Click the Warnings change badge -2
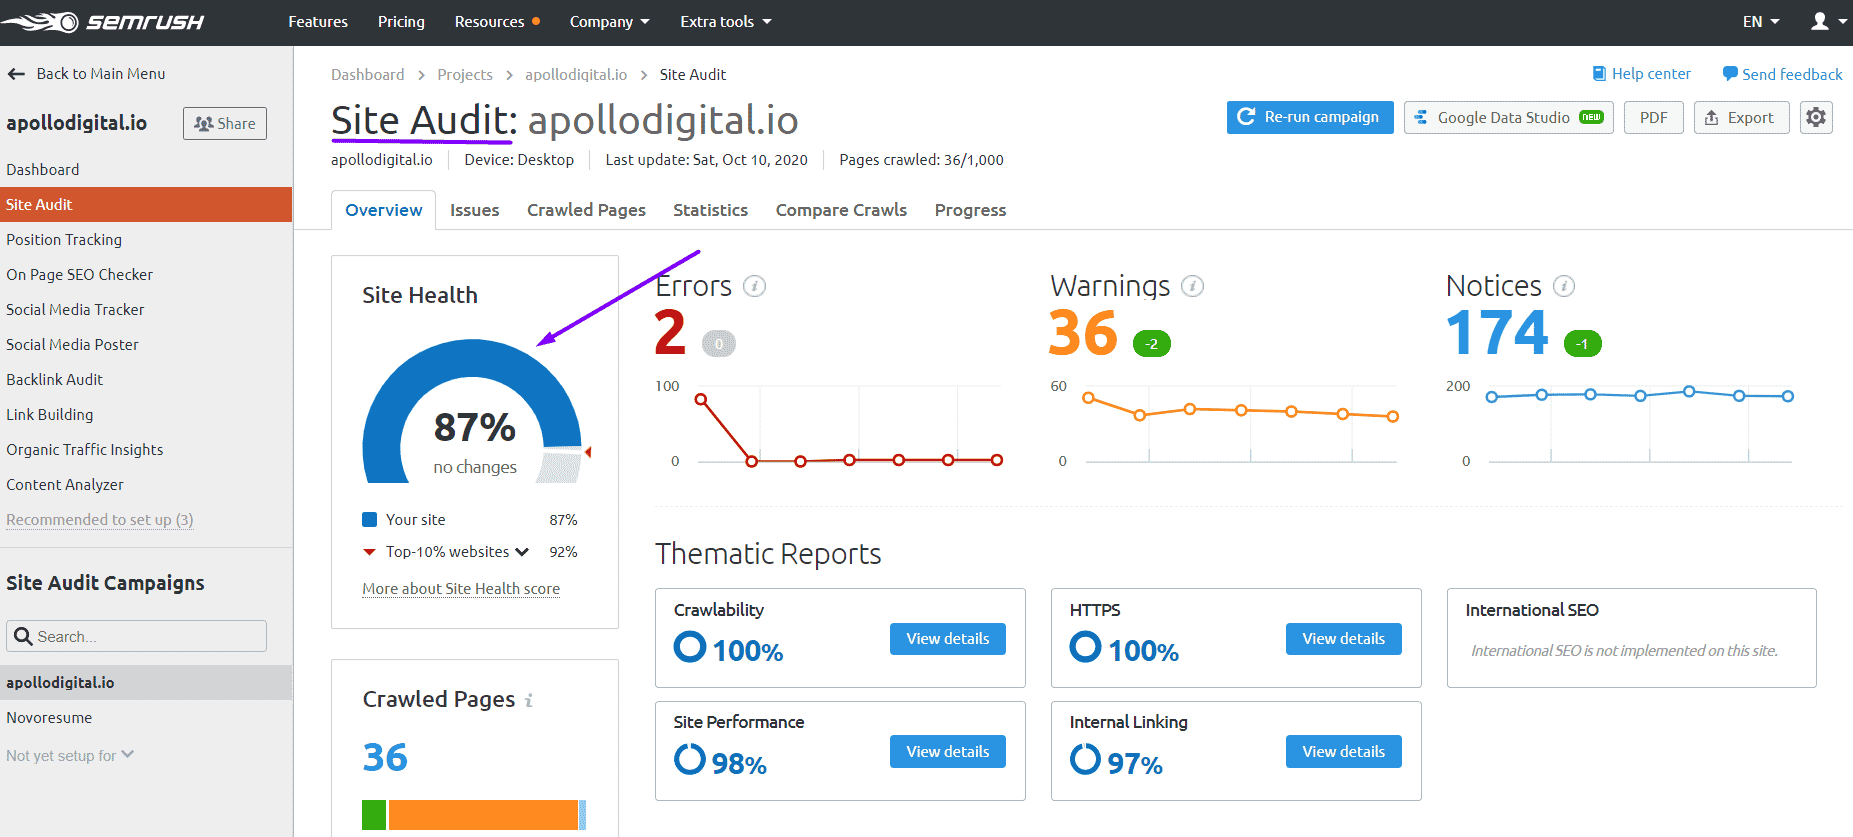 point(1152,344)
